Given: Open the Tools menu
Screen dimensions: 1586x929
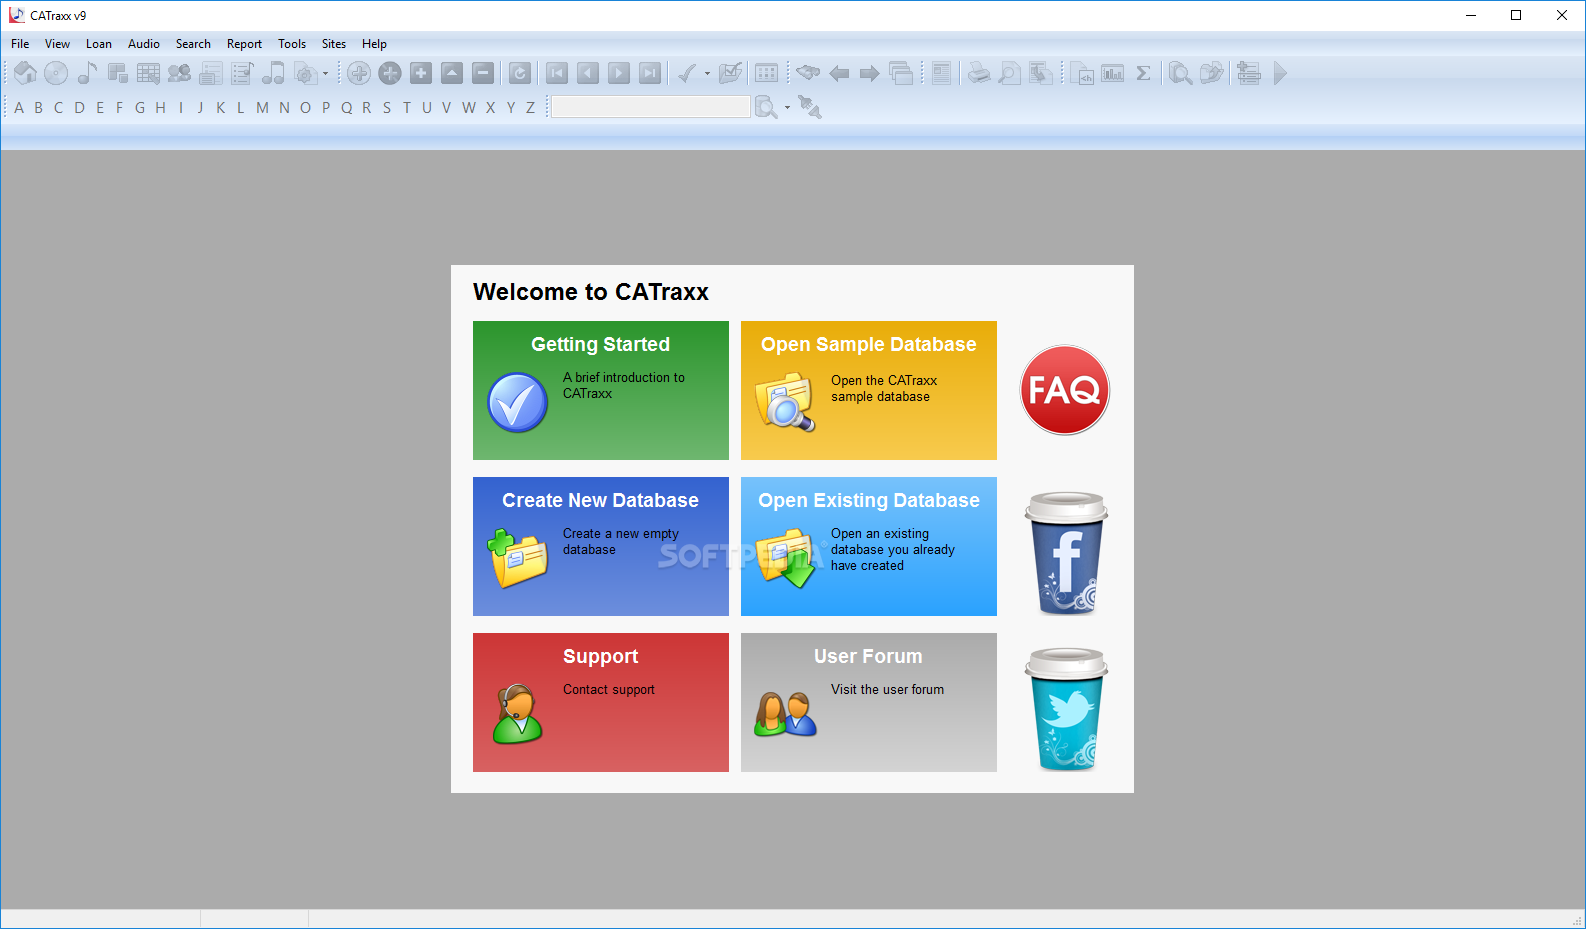Looking at the screenshot, I should point(292,44).
